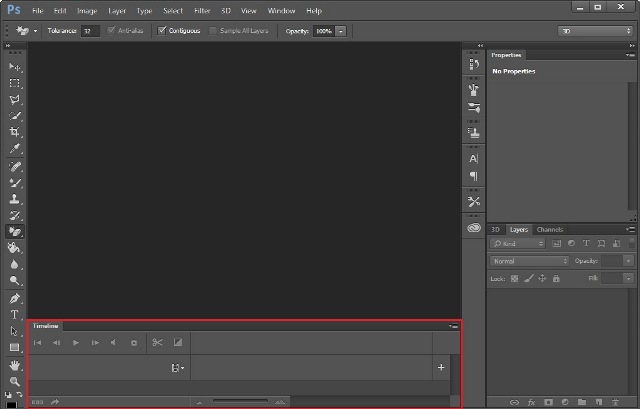Select the Path Selection tool
Screen dimensions: 640x409
tap(15, 331)
